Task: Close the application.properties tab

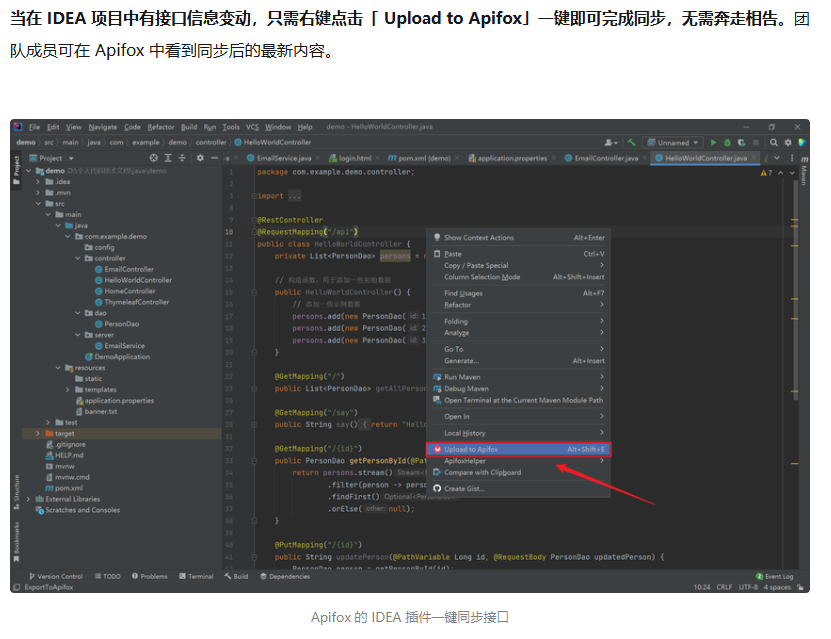Action: point(553,158)
